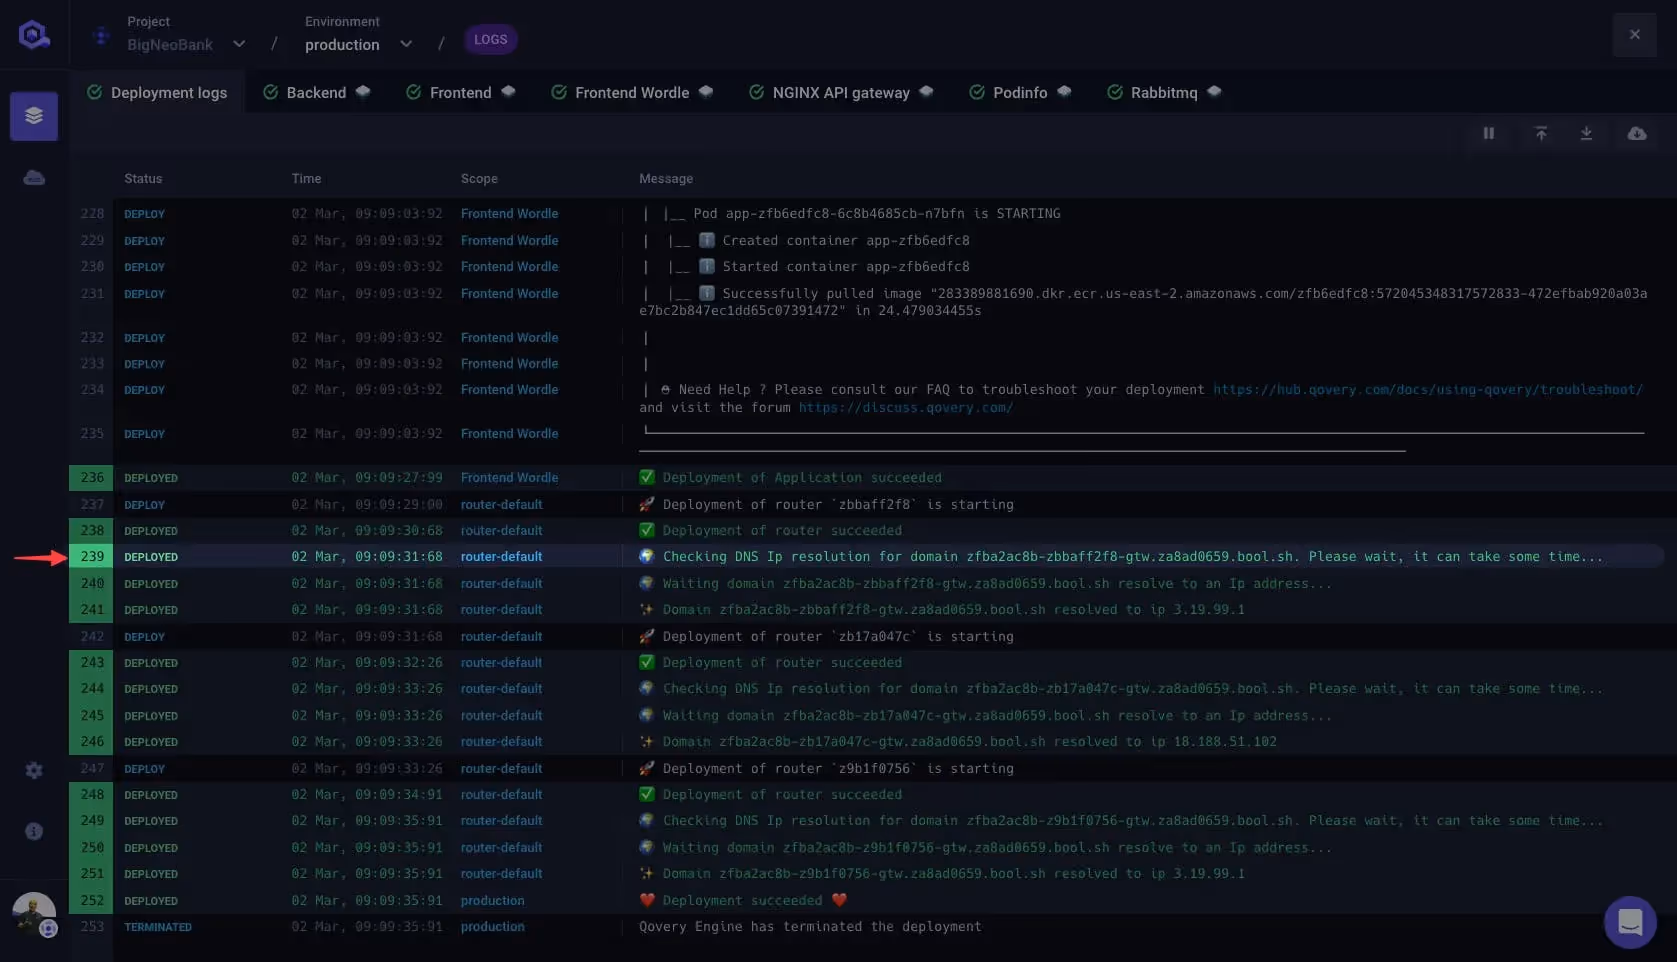
Task: Select the cloud icon in the left sidebar
Action: click(x=34, y=177)
